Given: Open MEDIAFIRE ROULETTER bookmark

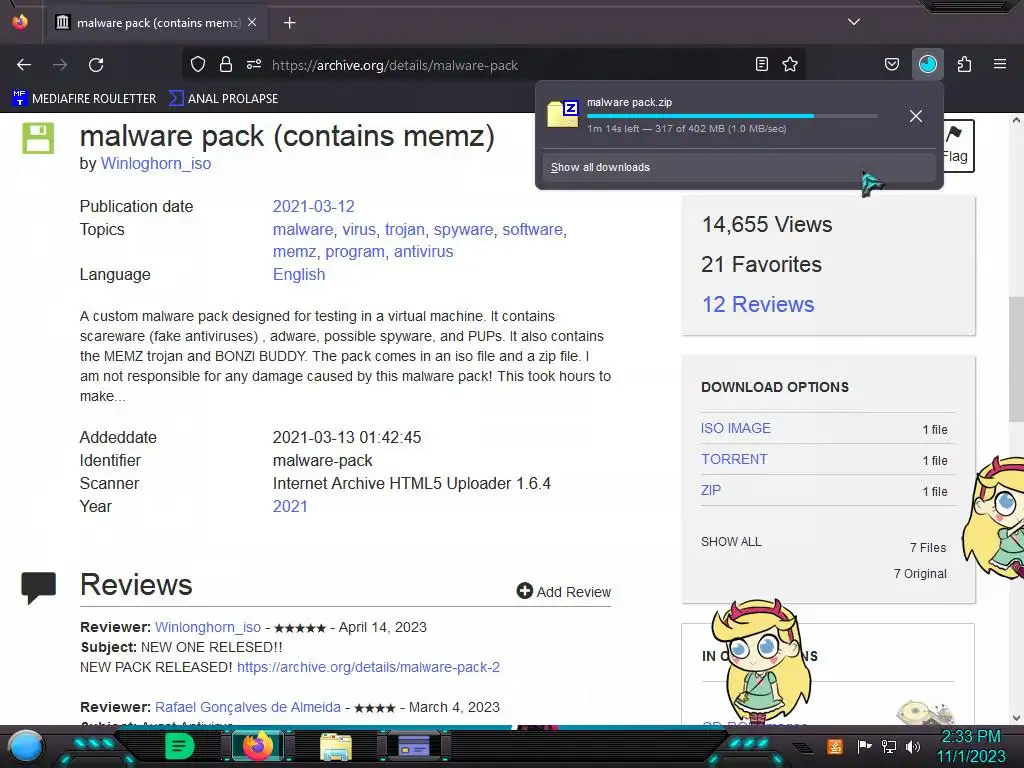Looking at the screenshot, I should [x=84, y=99].
